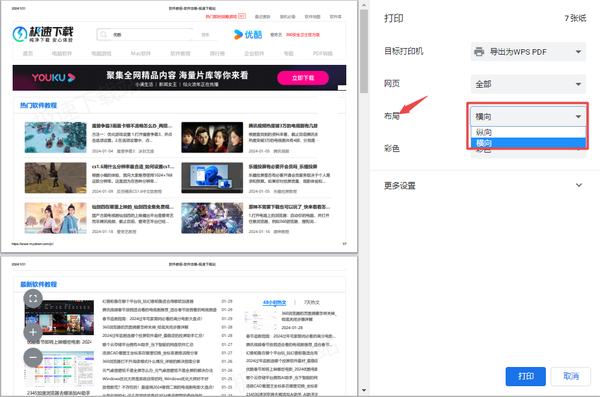This screenshot has height=397, width=600.
Task: Click the 布局 label
Action: point(392,116)
